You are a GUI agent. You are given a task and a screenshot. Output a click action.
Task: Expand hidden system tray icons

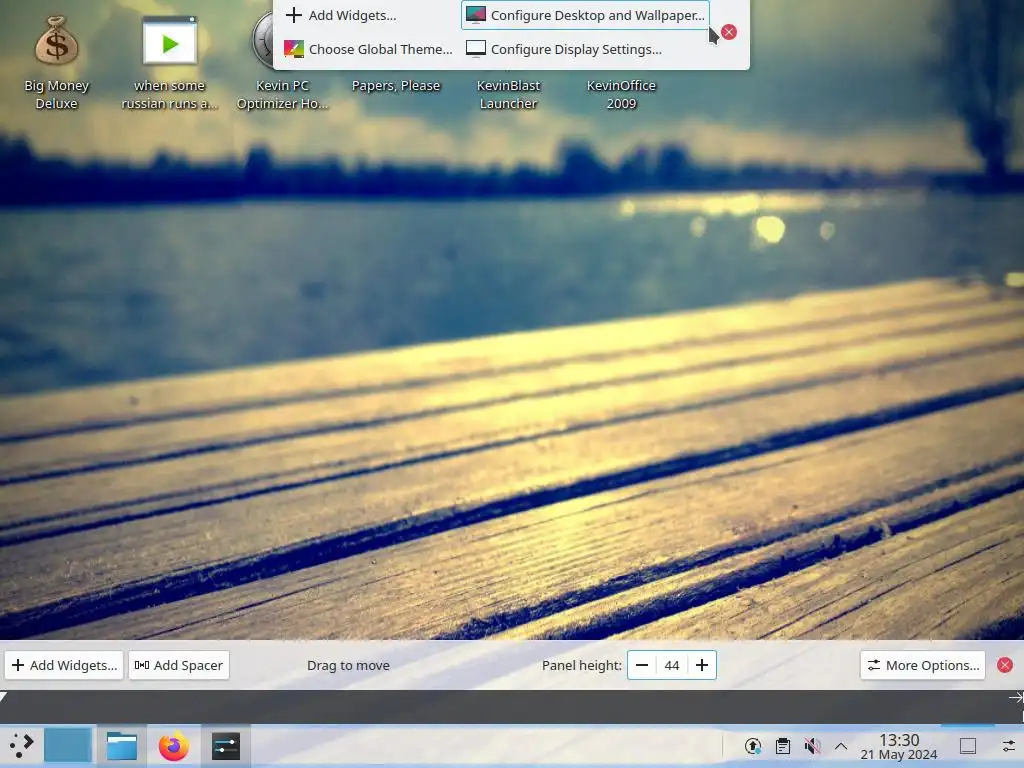(841, 746)
